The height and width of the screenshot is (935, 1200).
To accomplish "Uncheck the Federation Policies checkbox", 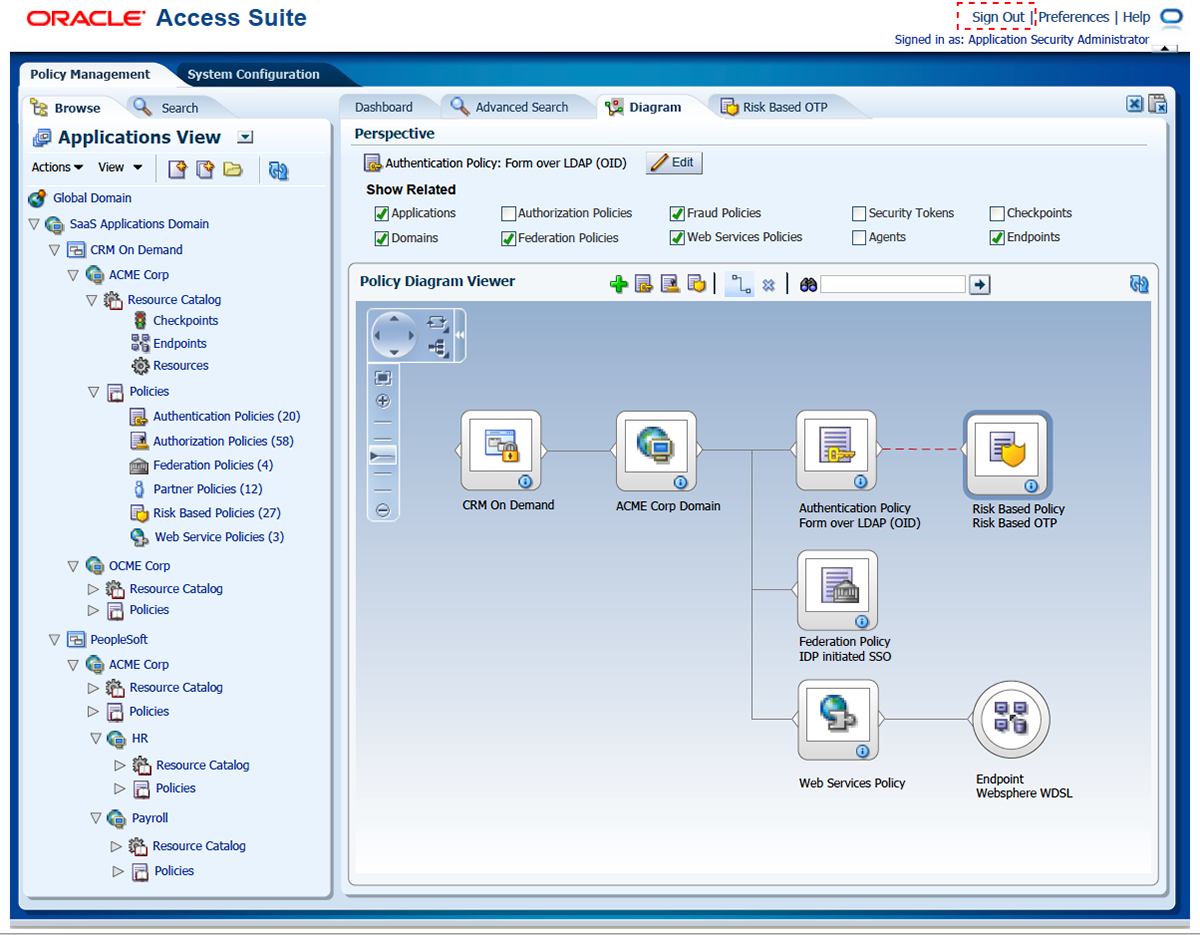I will pyautogui.click(x=508, y=238).
